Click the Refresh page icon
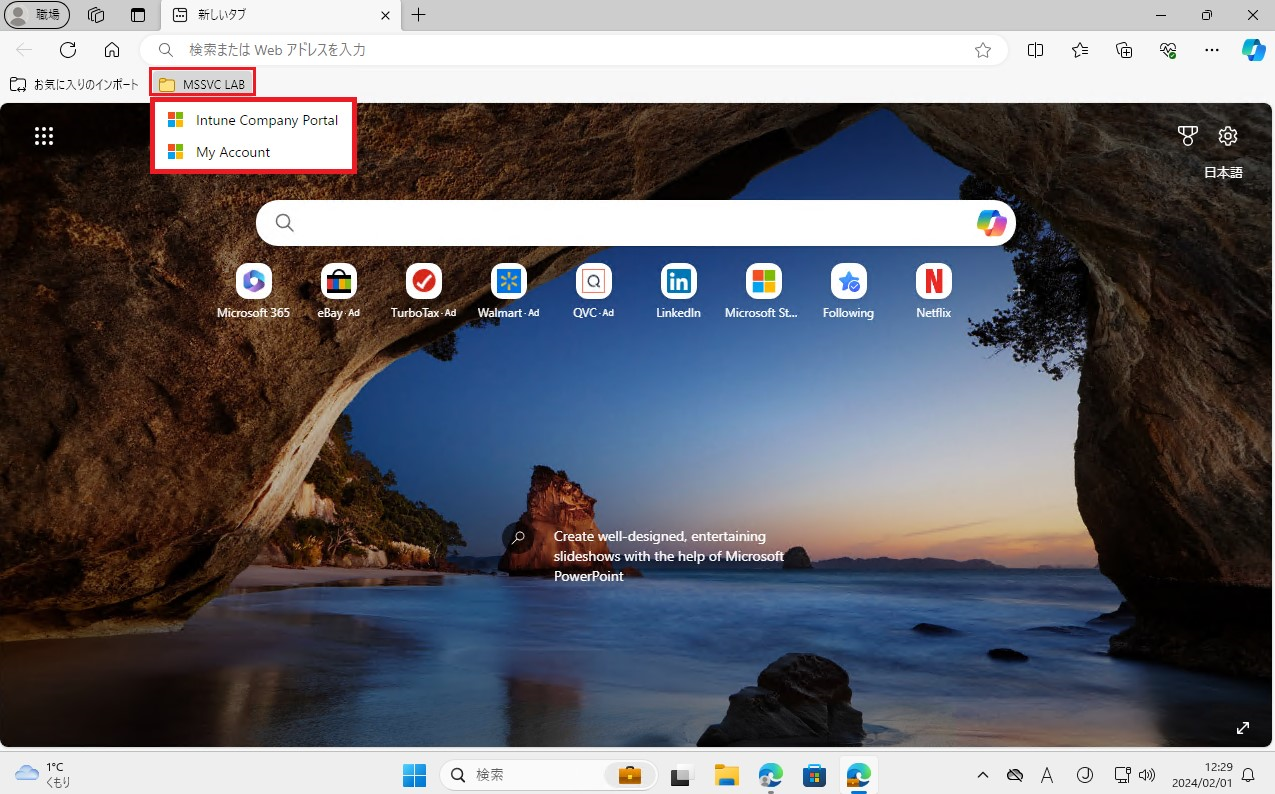 68,50
